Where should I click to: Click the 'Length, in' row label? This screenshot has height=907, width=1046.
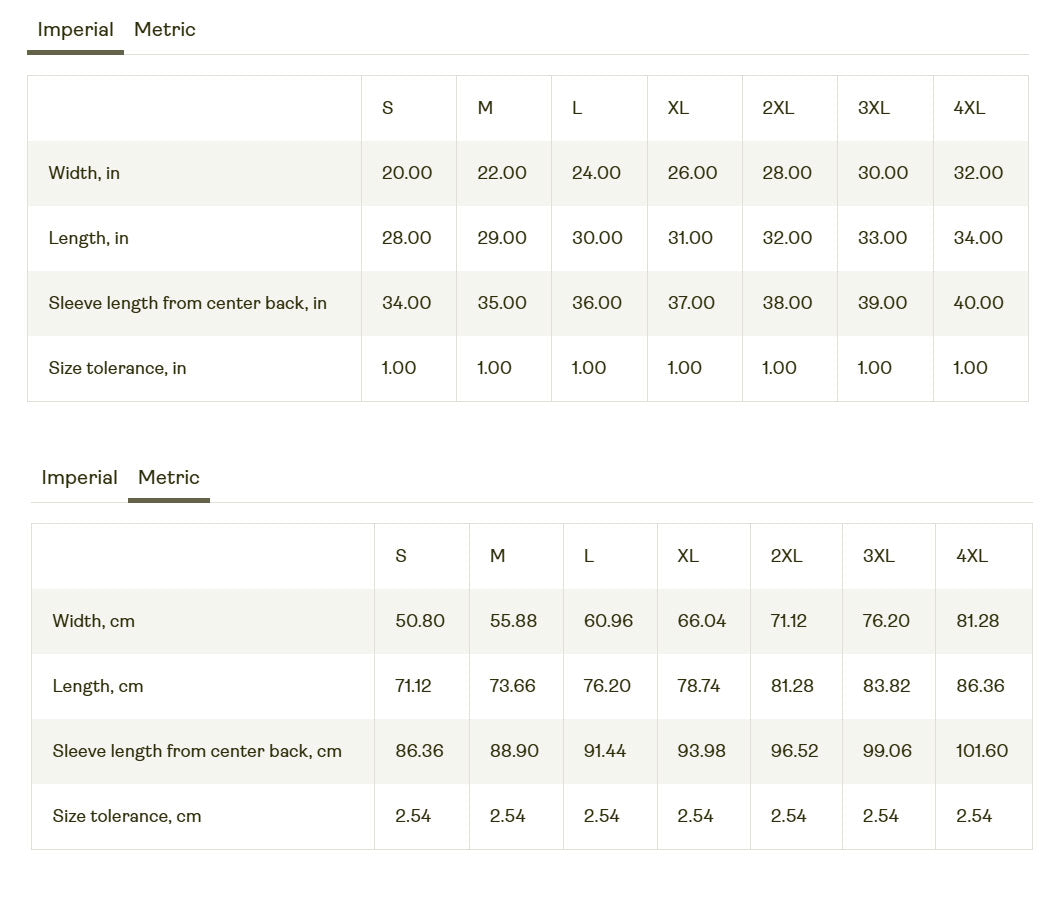(x=88, y=238)
